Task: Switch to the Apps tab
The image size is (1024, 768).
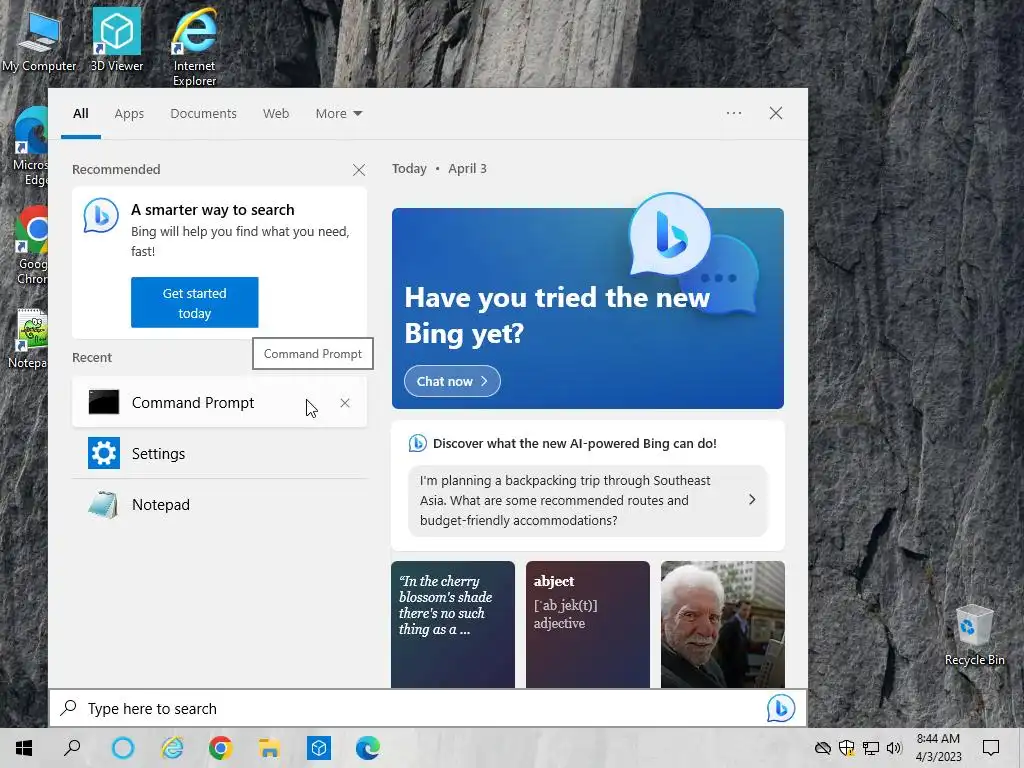Action: point(129,114)
